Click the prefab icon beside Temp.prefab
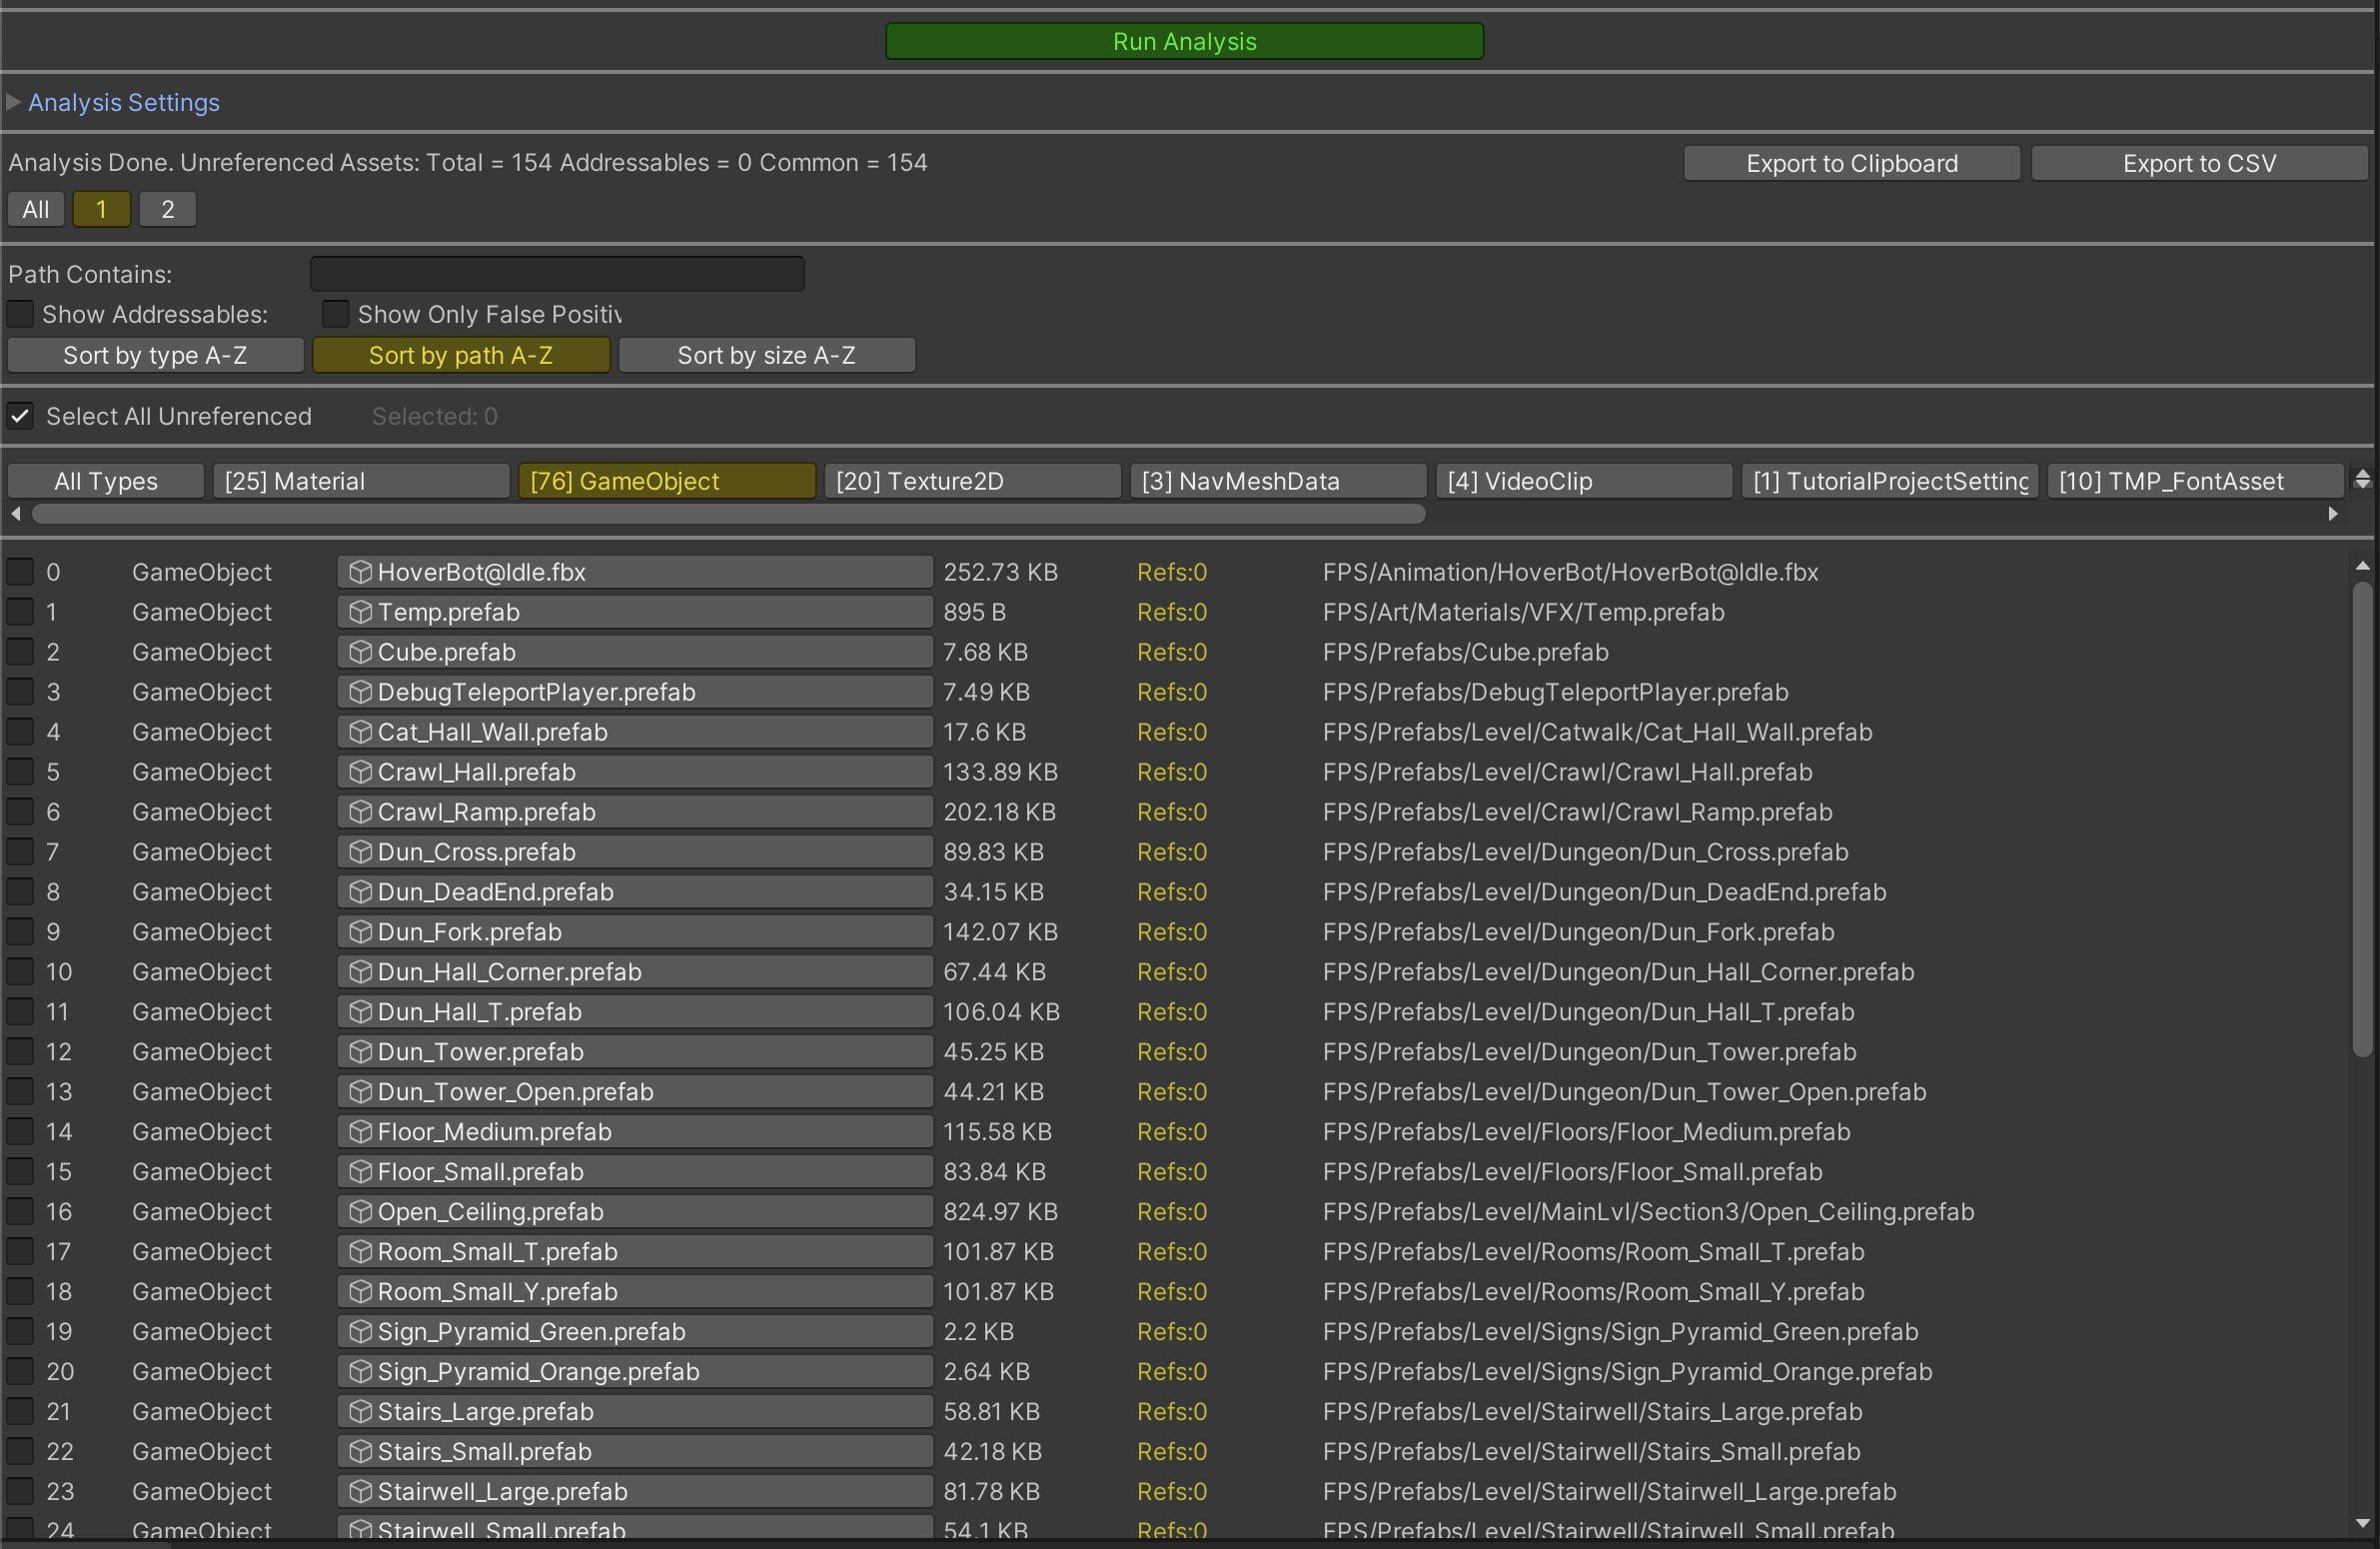 [360, 612]
